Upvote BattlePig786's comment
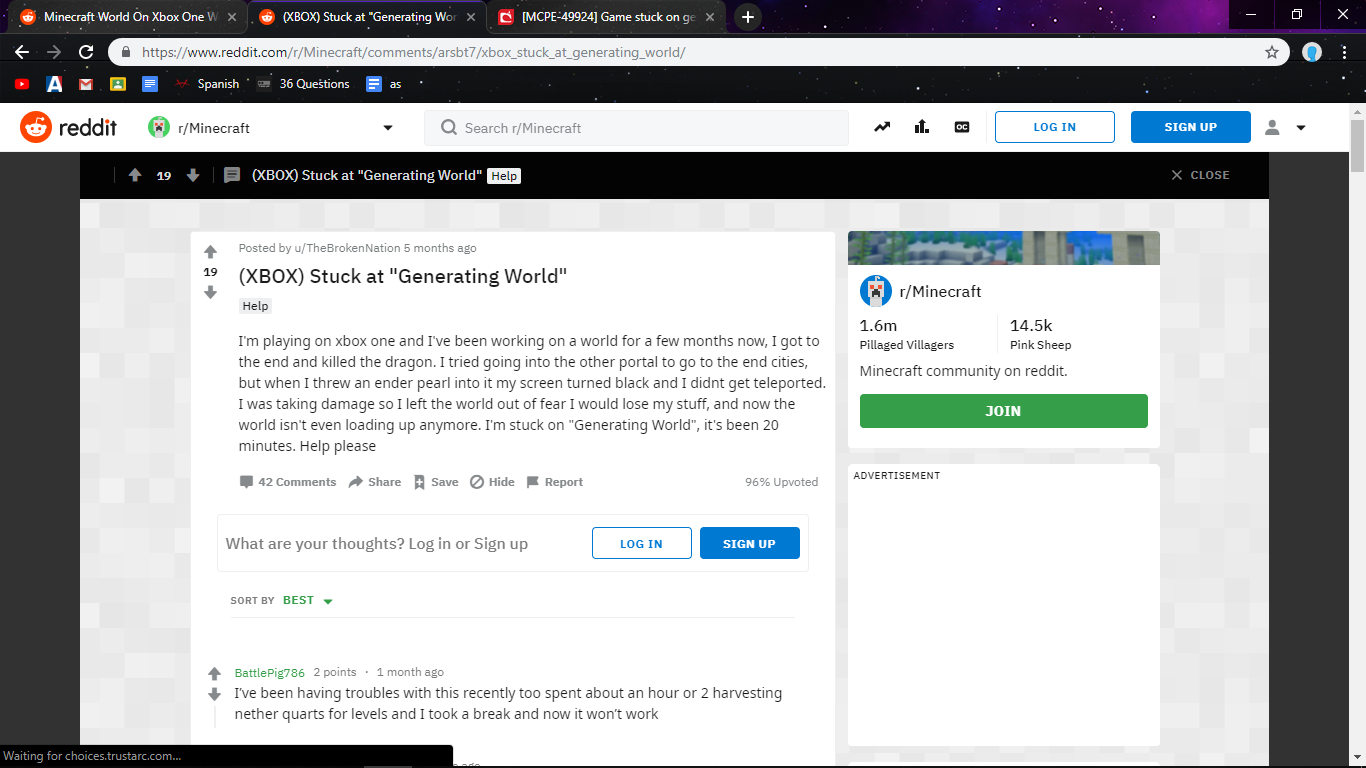The height and width of the screenshot is (768, 1366). (x=214, y=674)
